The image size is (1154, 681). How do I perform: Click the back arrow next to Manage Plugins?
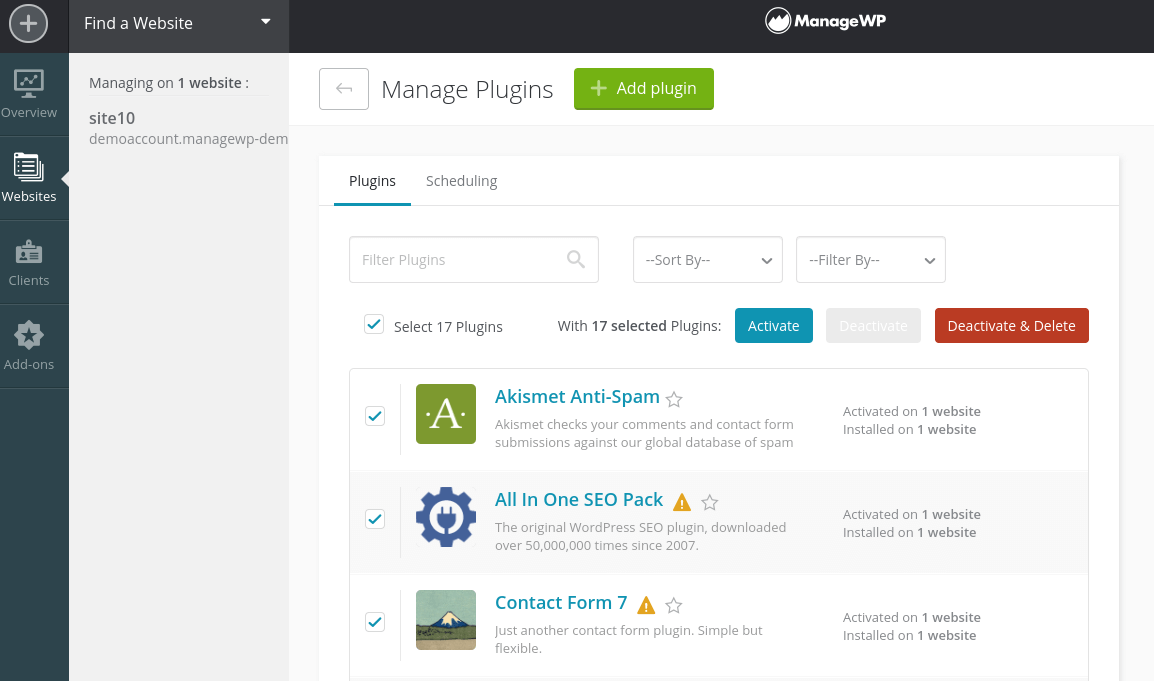[344, 88]
